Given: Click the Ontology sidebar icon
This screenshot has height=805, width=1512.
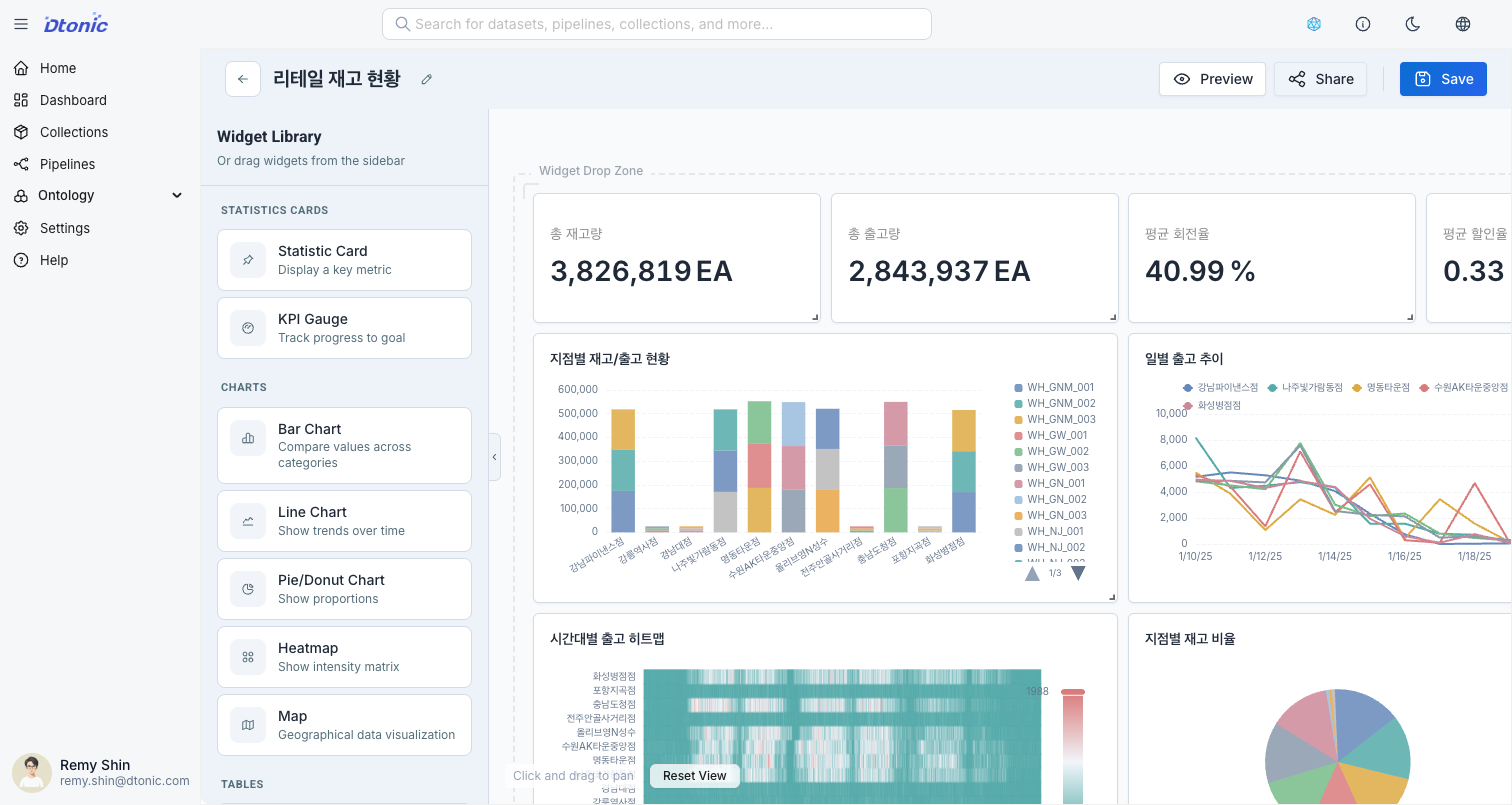Looking at the screenshot, I should (x=20, y=195).
